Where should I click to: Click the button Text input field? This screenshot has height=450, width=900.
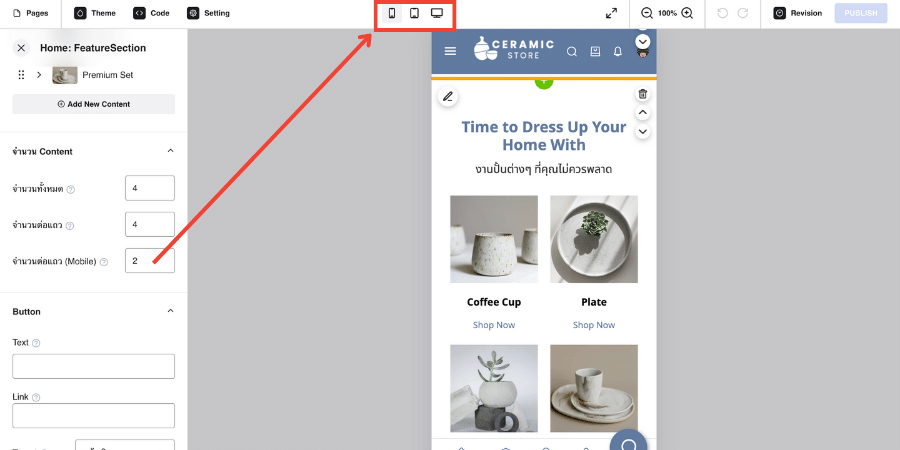coord(94,366)
